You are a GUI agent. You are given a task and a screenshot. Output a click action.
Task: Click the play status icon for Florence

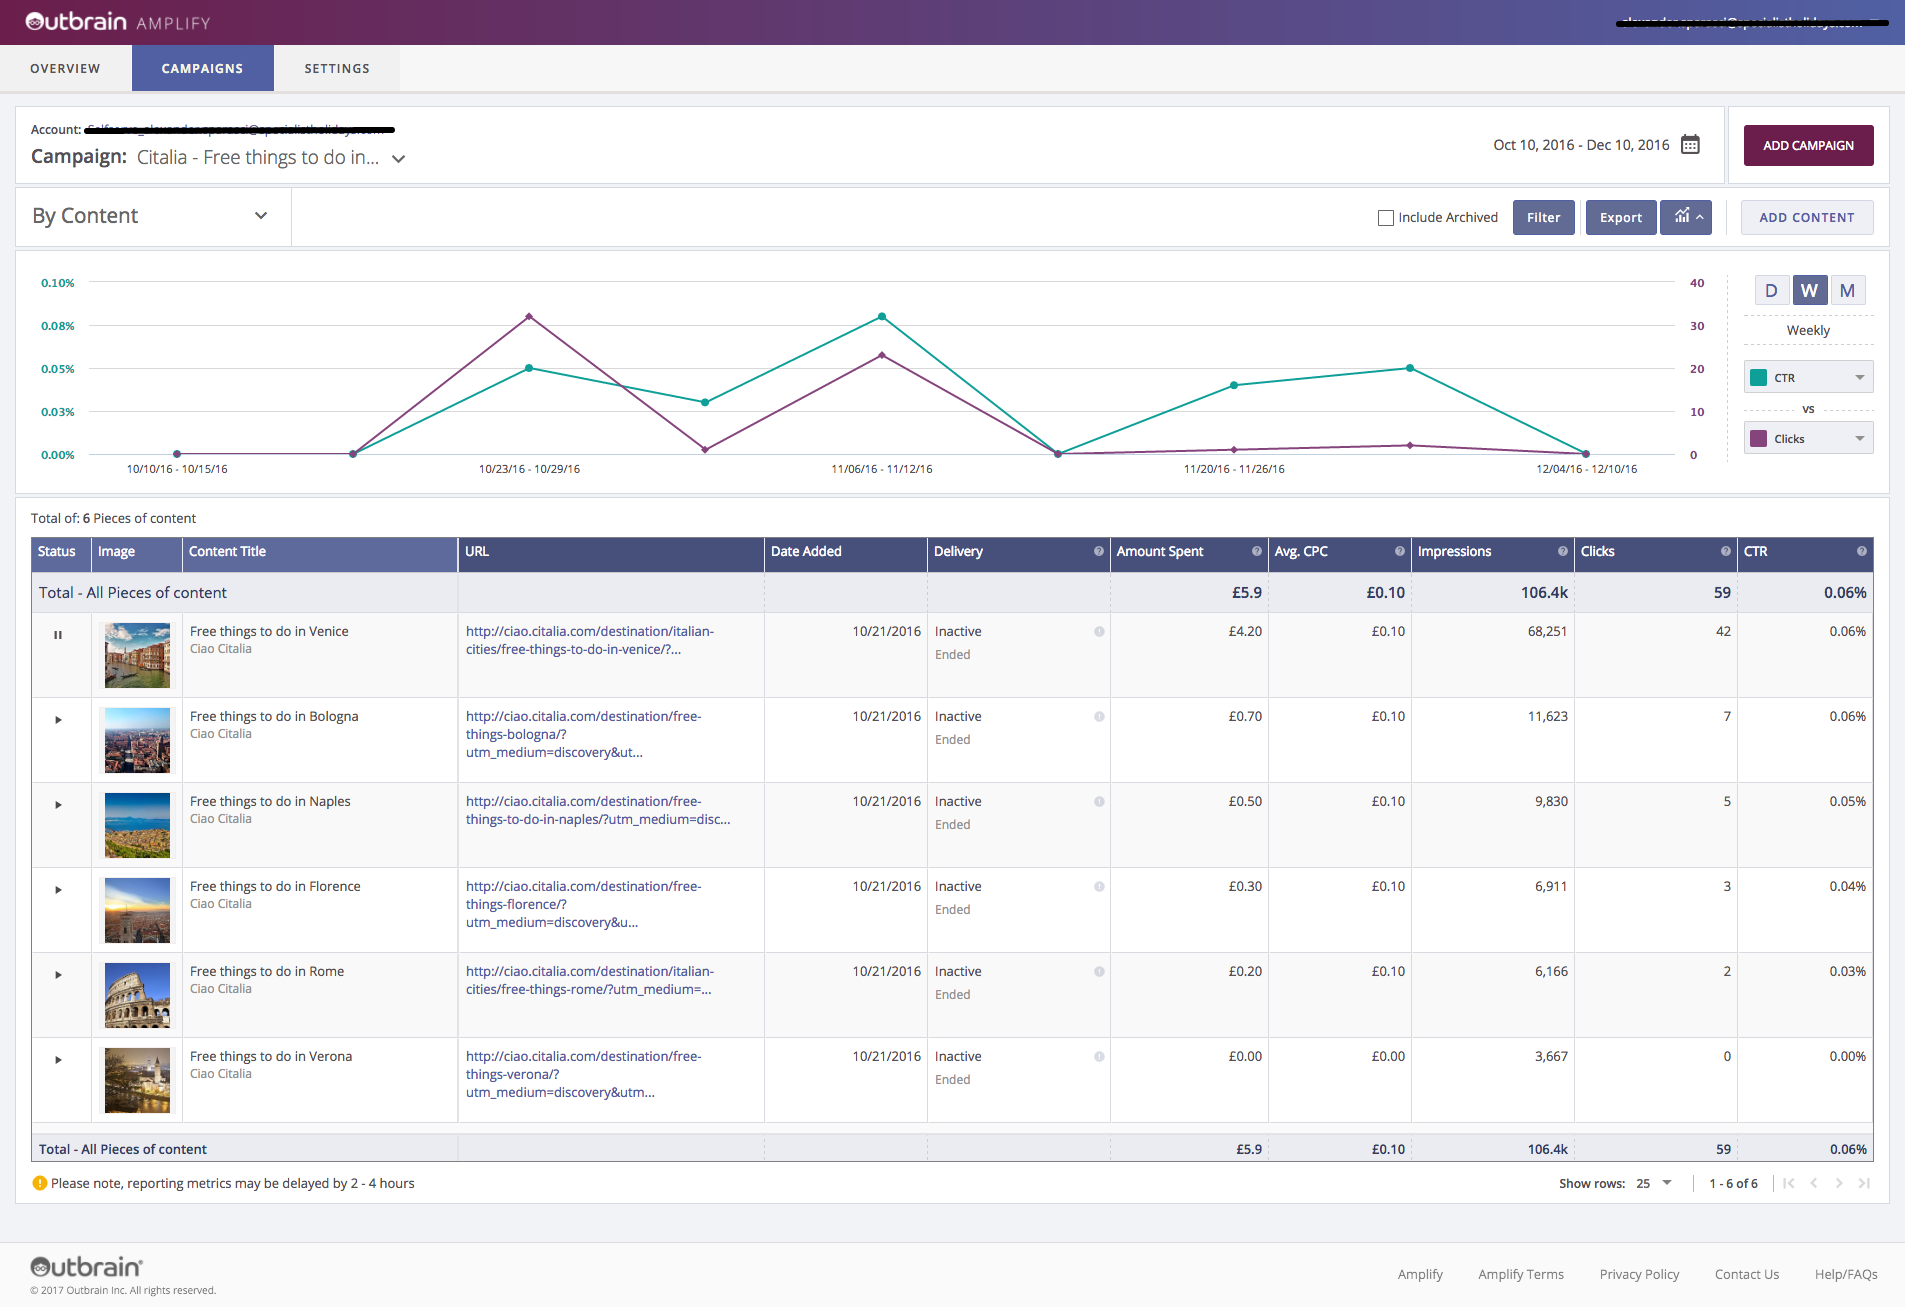pos(58,890)
